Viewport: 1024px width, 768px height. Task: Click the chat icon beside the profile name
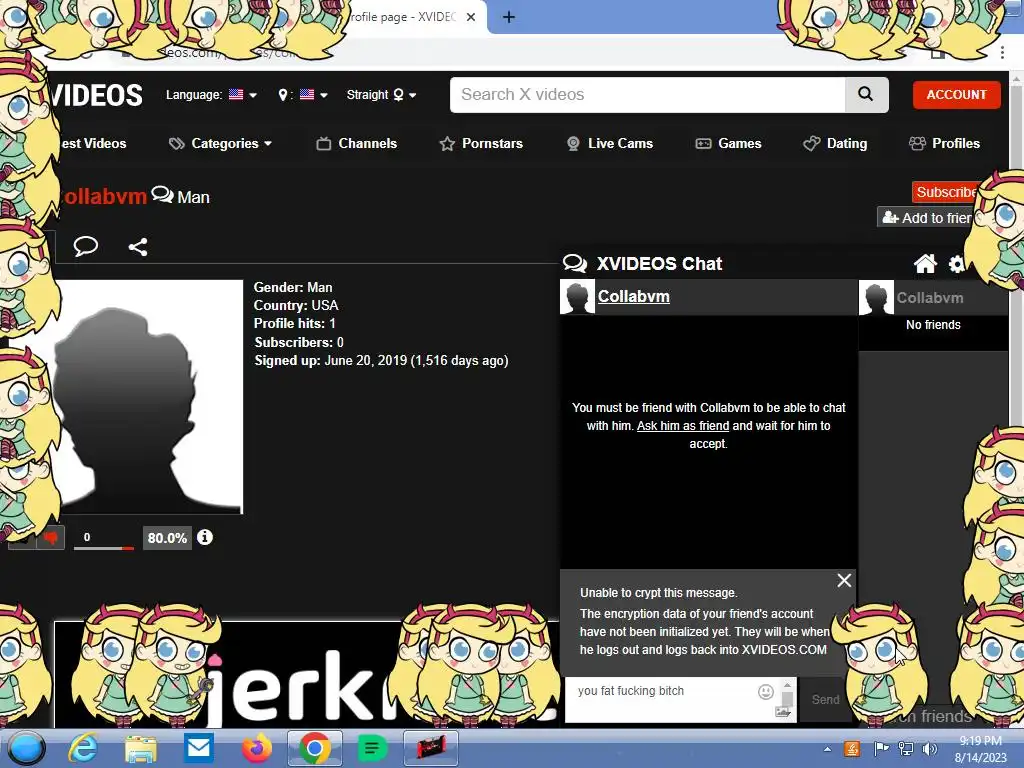pyautogui.click(x=162, y=194)
